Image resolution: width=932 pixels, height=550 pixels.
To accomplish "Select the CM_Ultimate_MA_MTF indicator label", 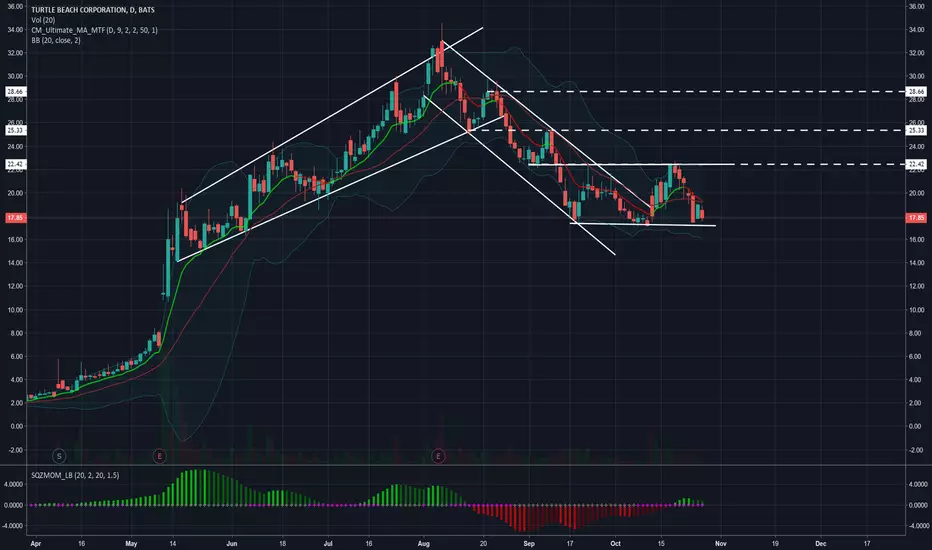I will (x=95, y=30).
